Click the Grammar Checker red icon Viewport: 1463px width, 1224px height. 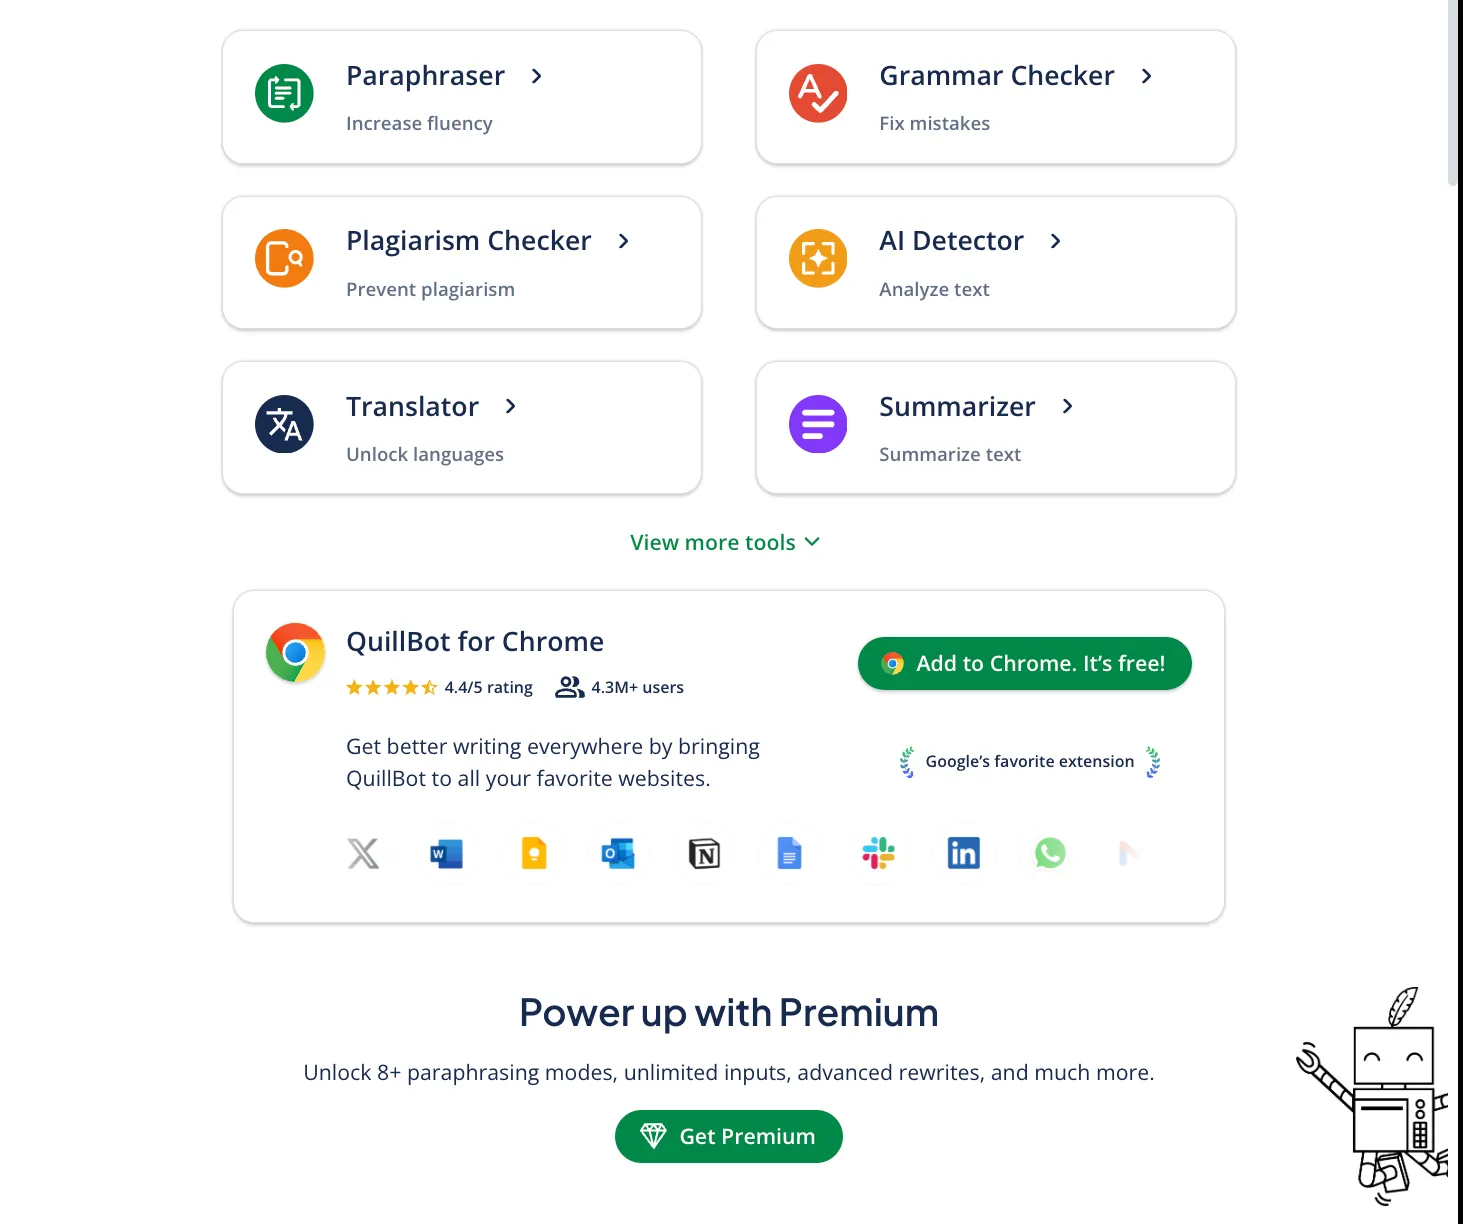coord(817,93)
